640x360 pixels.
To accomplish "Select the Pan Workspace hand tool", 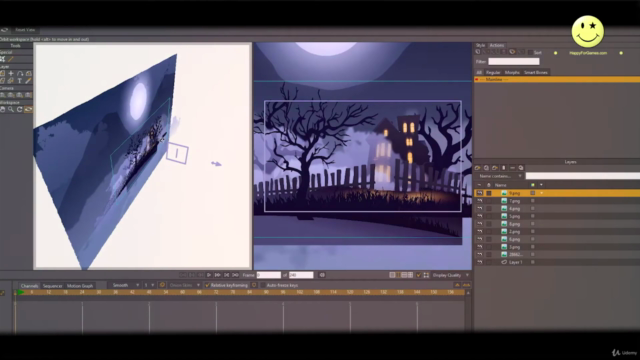I will click(x=3, y=109).
